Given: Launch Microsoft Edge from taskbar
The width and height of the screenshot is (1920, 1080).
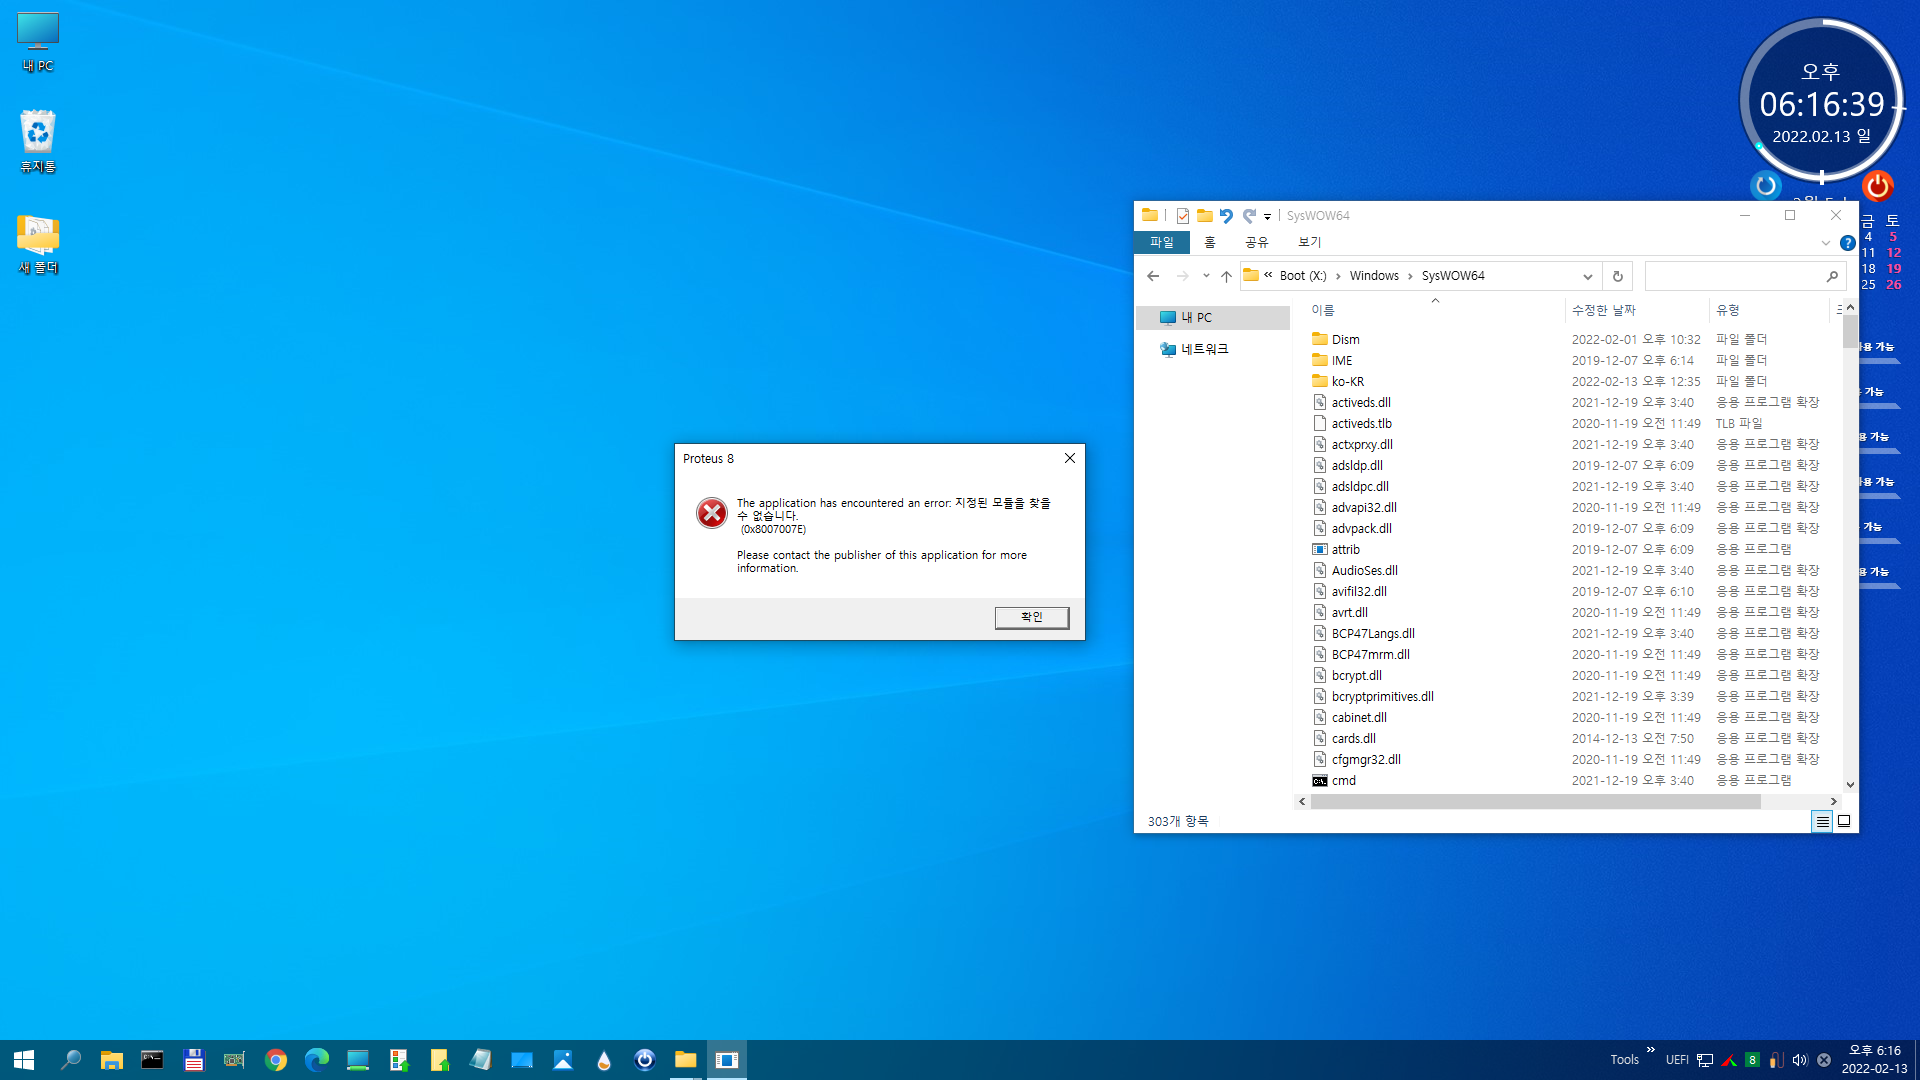Looking at the screenshot, I should [316, 1060].
